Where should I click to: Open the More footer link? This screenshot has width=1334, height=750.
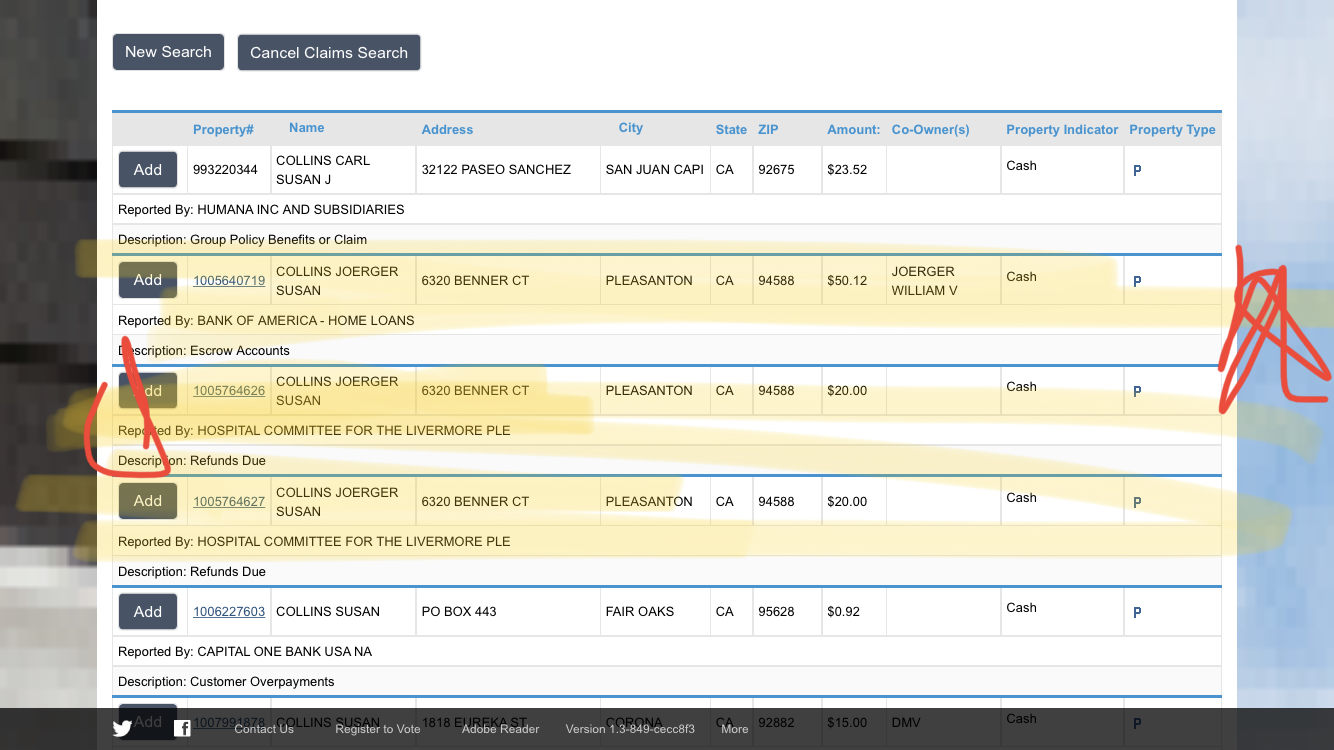pyautogui.click(x=734, y=729)
